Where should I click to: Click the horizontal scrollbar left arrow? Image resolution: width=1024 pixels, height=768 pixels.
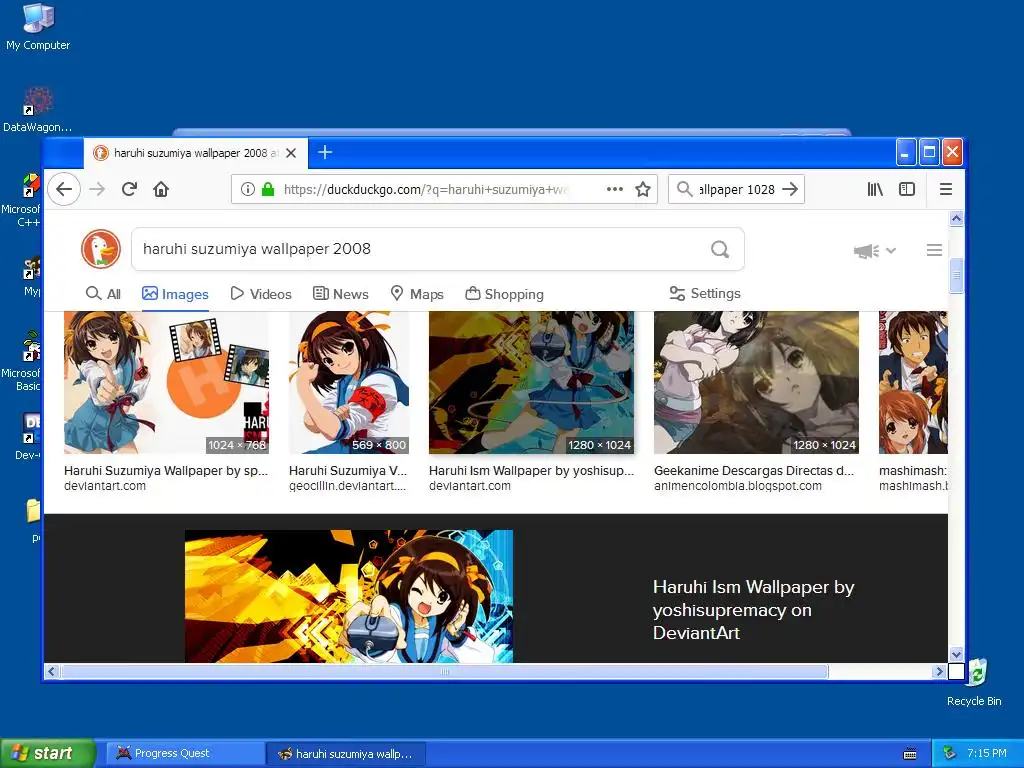pos(52,671)
